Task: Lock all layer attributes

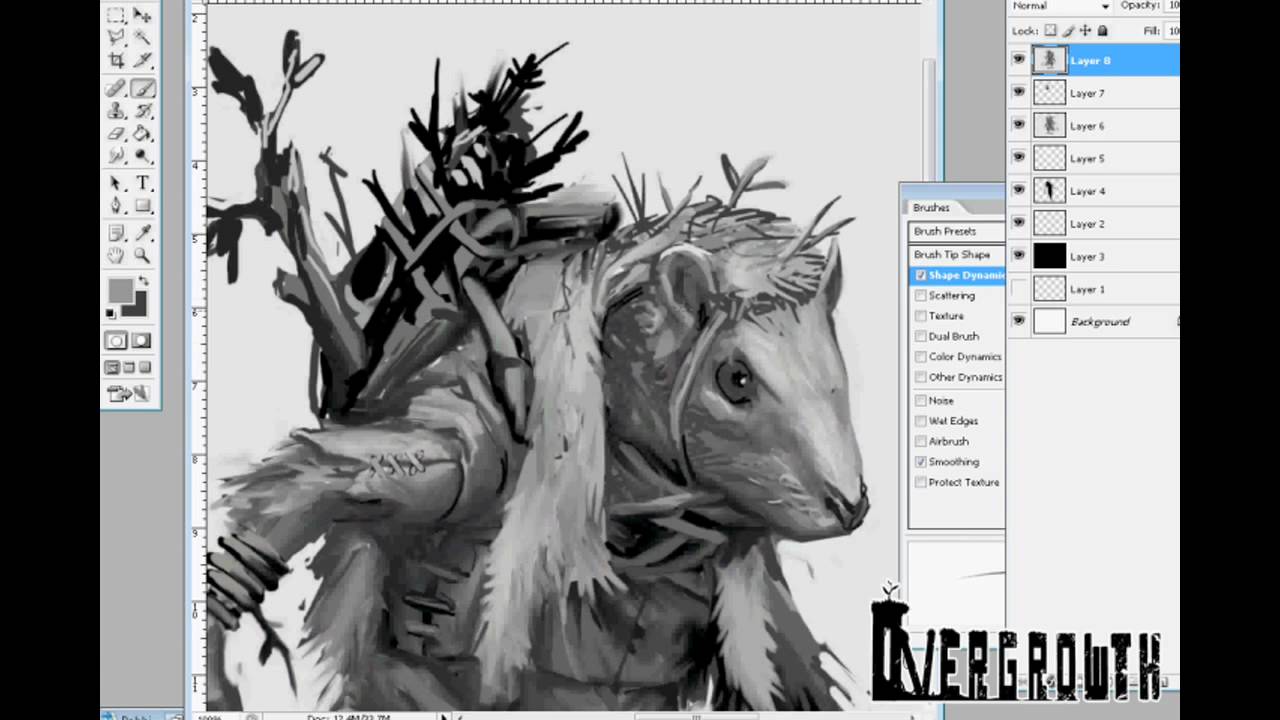Action: tap(1103, 31)
